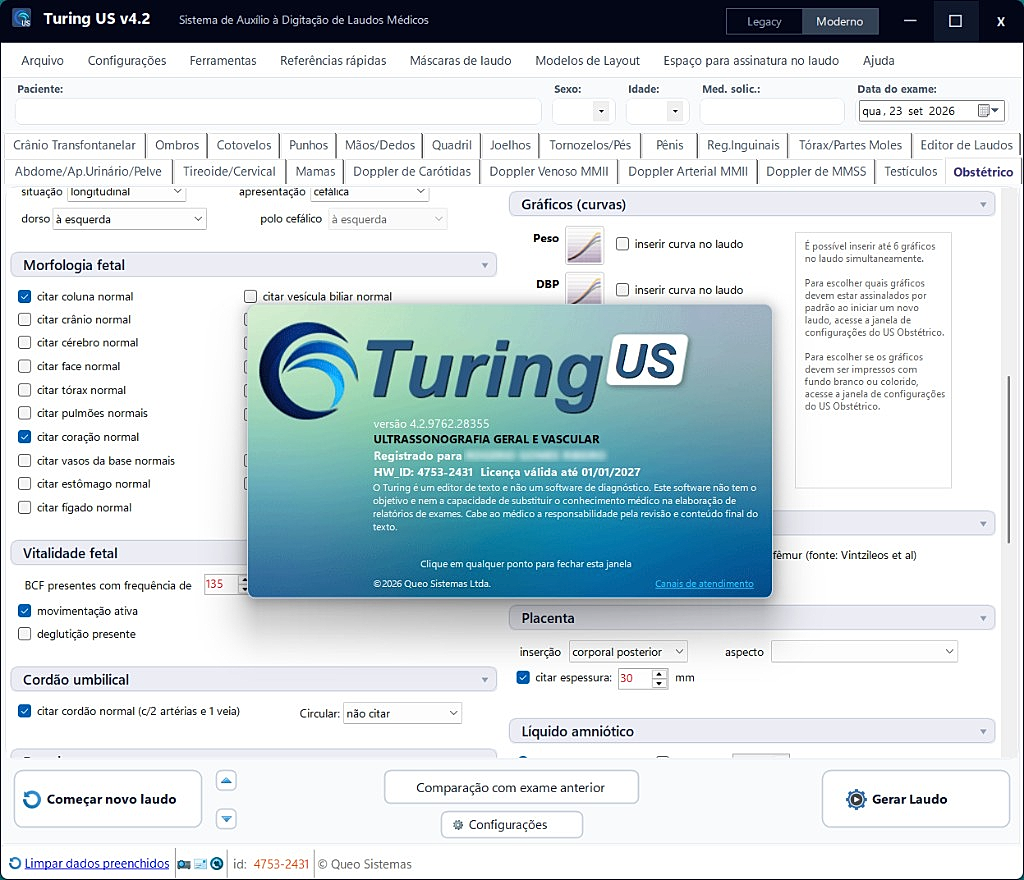The image size is (1024, 880).
Task: Open the Ajuda menu
Action: [x=878, y=61]
